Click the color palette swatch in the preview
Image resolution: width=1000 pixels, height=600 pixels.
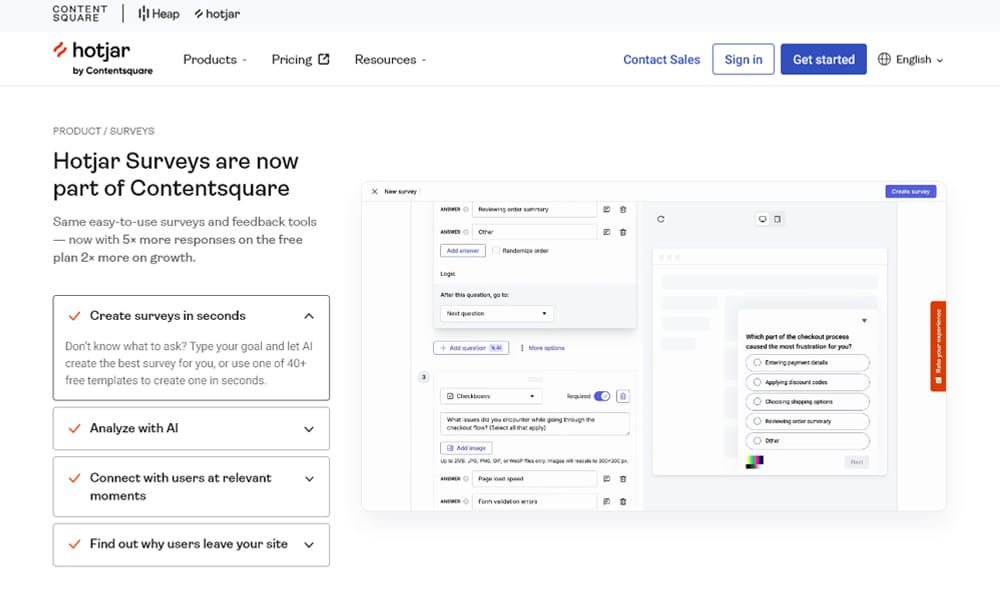(754, 461)
